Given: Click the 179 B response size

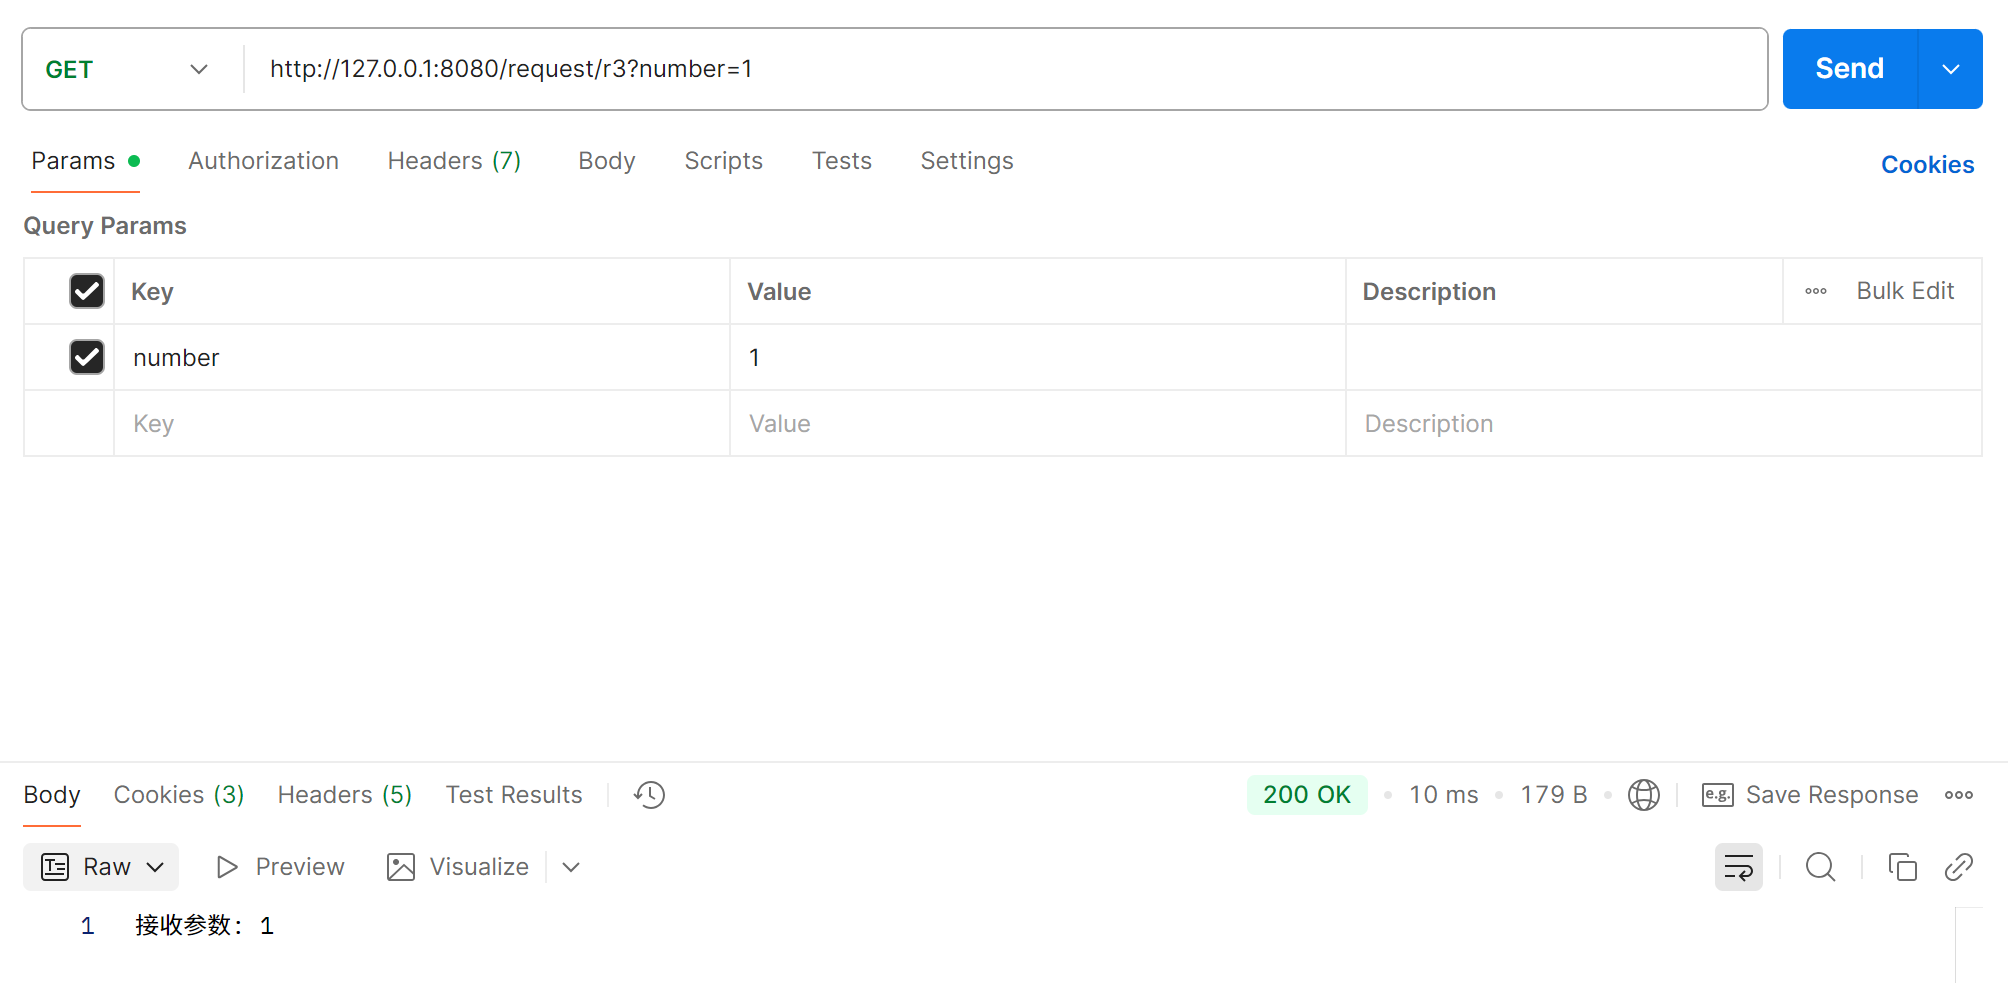Looking at the screenshot, I should coord(1554,795).
